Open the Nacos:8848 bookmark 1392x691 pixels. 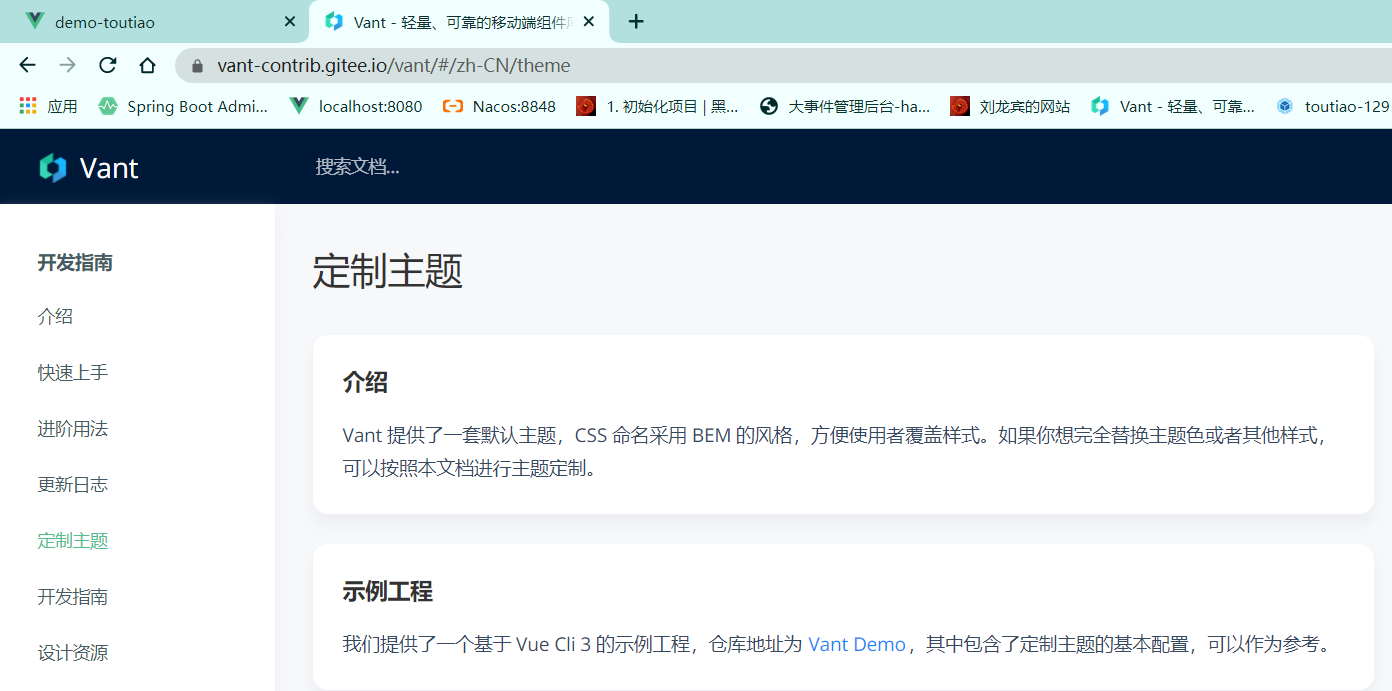point(499,106)
